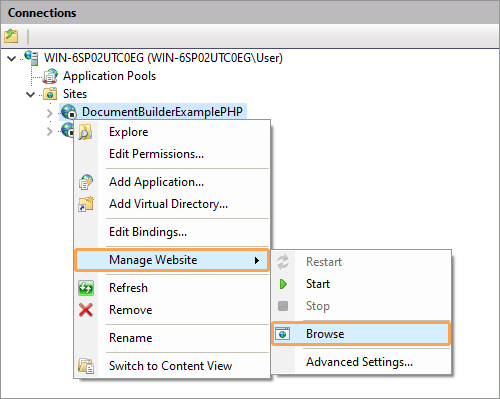Expand the second site under Sites

(50, 131)
